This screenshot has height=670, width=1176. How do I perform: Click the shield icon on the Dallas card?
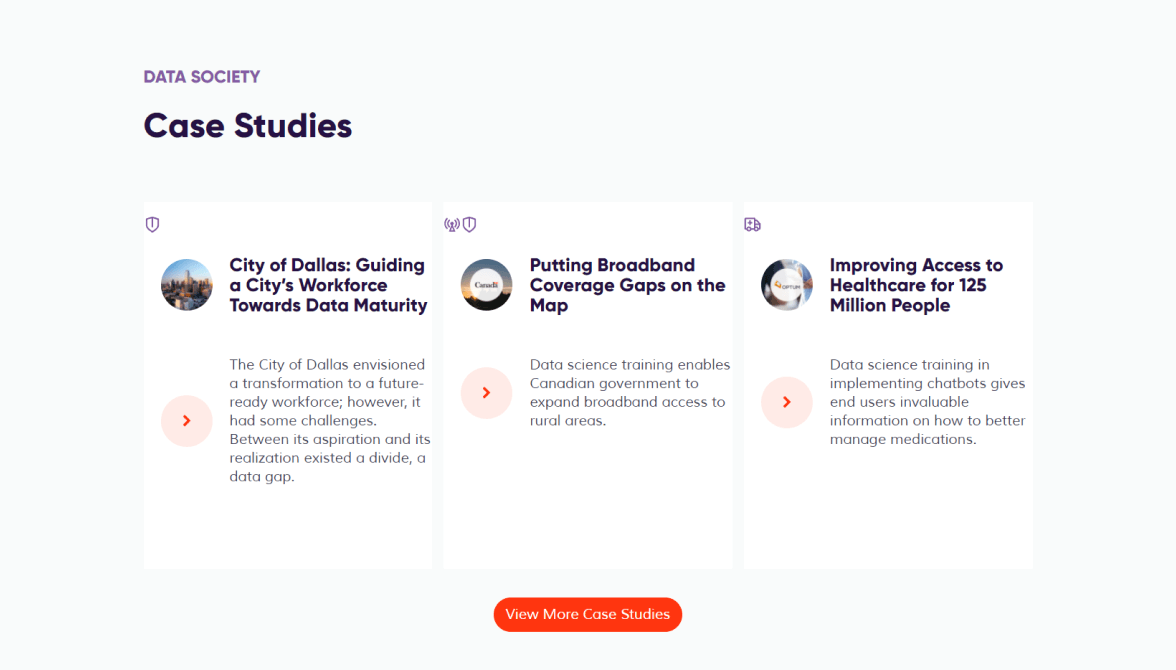pyautogui.click(x=152, y=225)
